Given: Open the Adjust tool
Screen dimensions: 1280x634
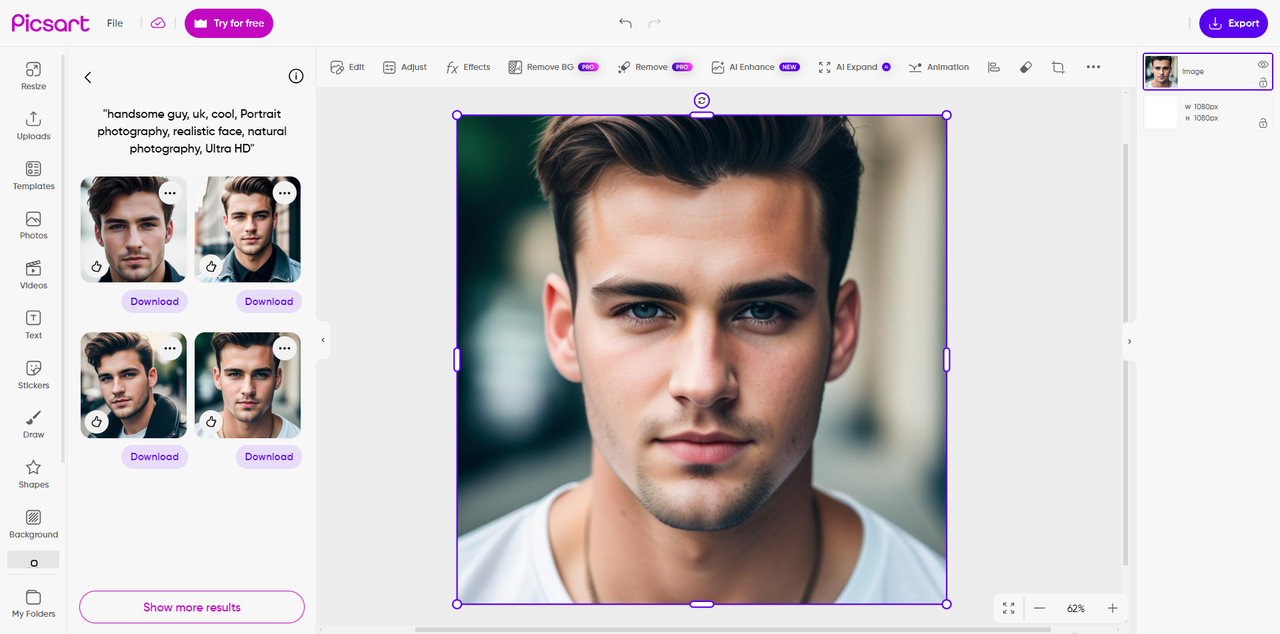Looking at the screenshot, I should 404,67.
